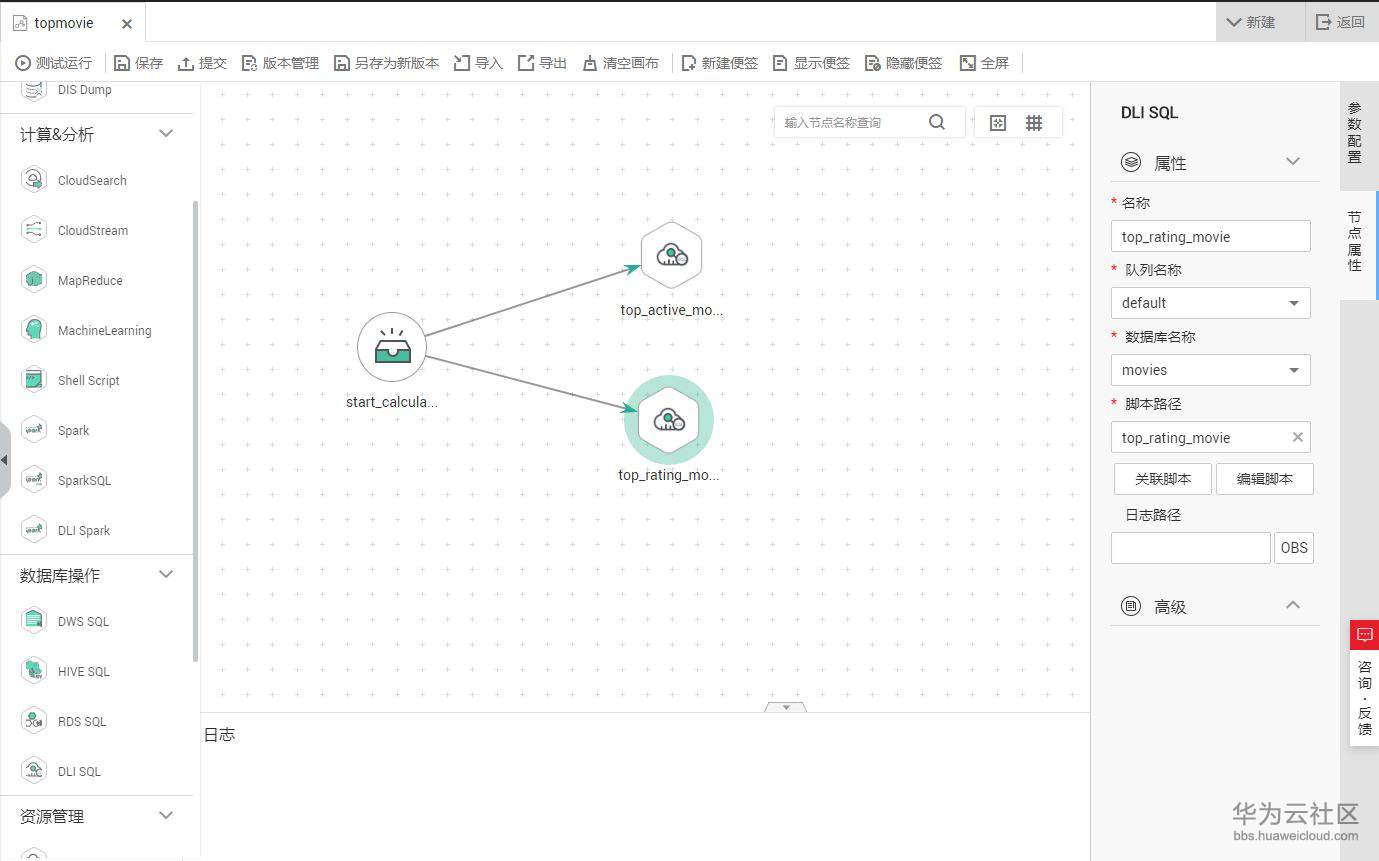This screenshot has width=1379, height=861.
Task: Clear the canvas with 清空画布
Action: coord(620,63)
